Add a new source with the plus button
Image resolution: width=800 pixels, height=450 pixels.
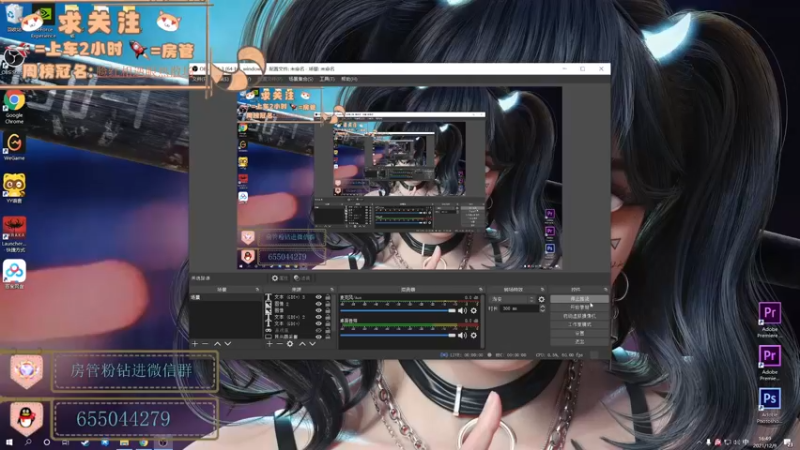(269, 344)
